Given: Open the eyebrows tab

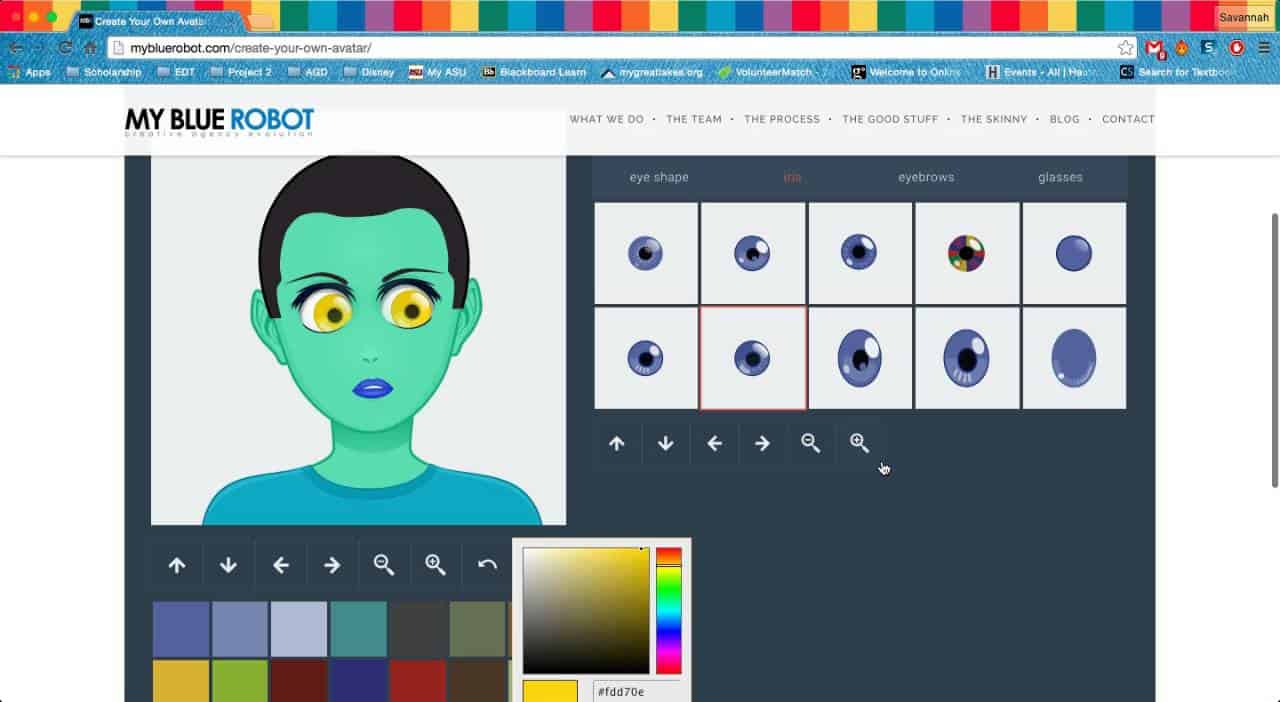Looking at the screenshot, I should coord(925,177).
